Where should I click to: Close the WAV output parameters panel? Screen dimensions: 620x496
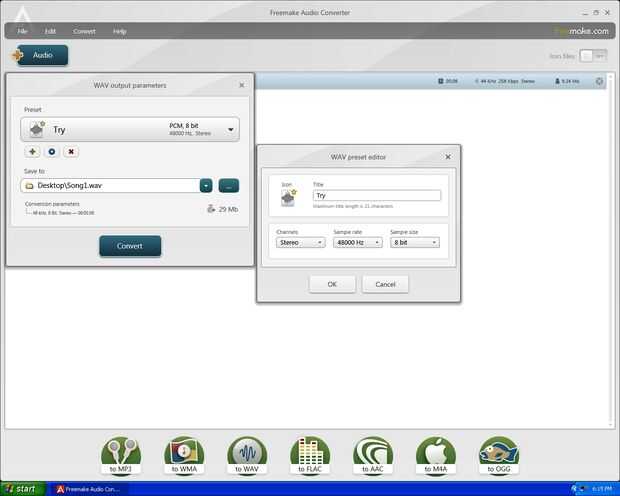[x=242, y=85]
